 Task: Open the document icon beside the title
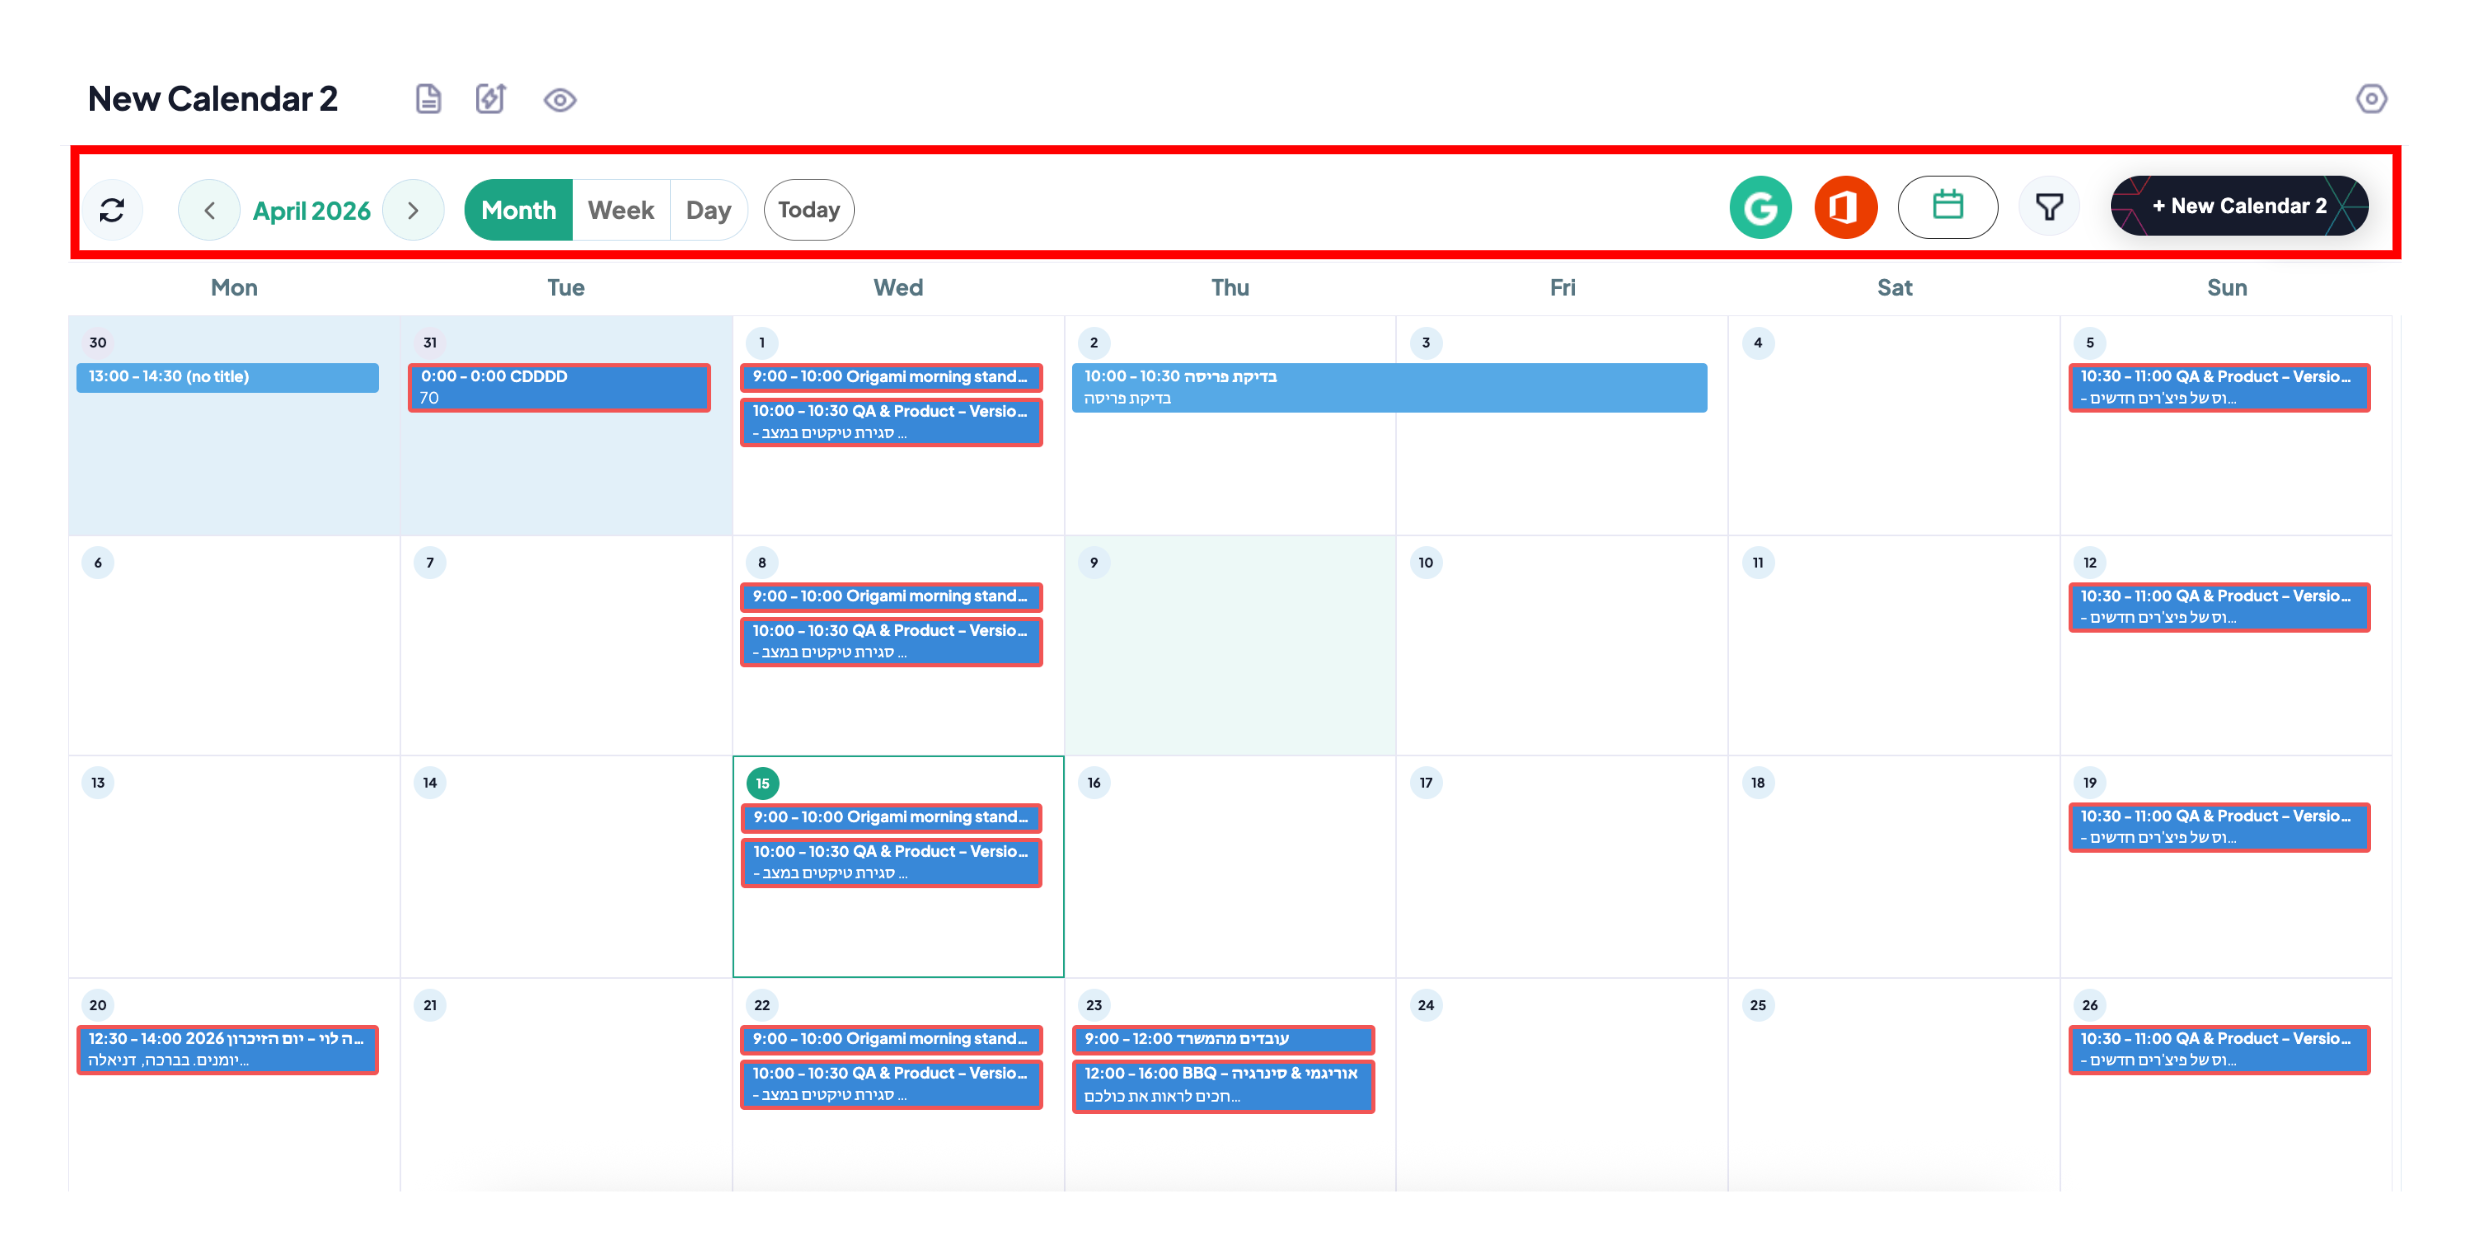coord(428,99)
